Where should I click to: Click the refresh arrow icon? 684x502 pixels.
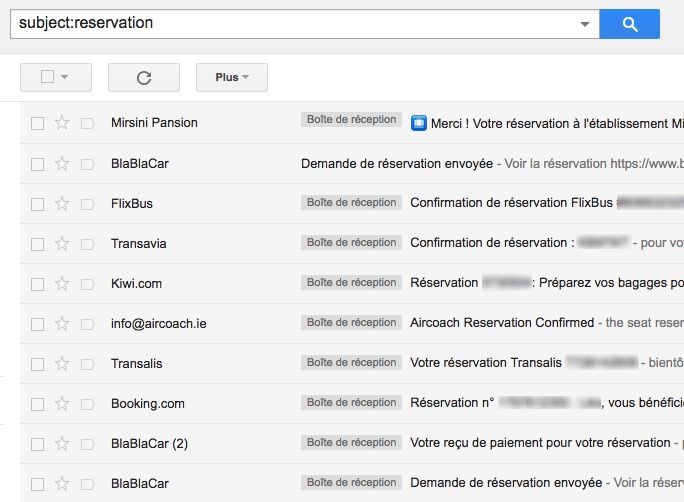click(x=143, y=77)
